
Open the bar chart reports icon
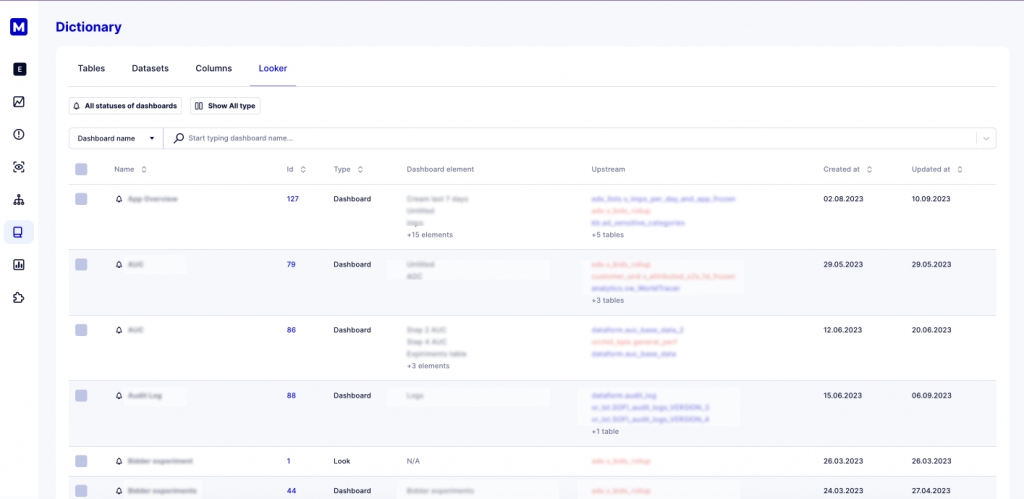click(19, 265)
